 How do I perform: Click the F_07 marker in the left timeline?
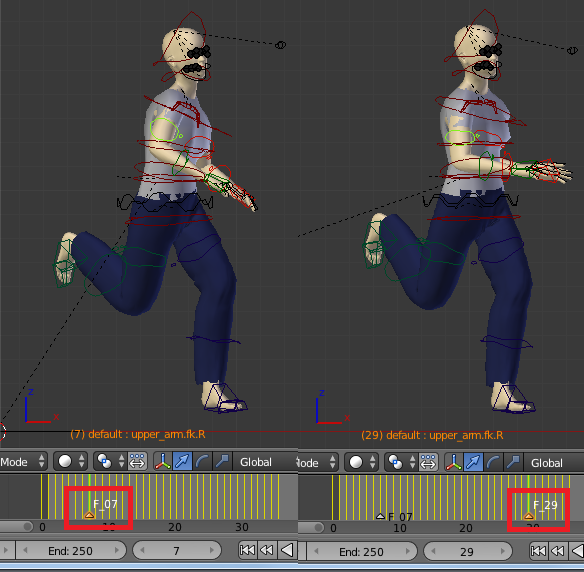[89, 515]
